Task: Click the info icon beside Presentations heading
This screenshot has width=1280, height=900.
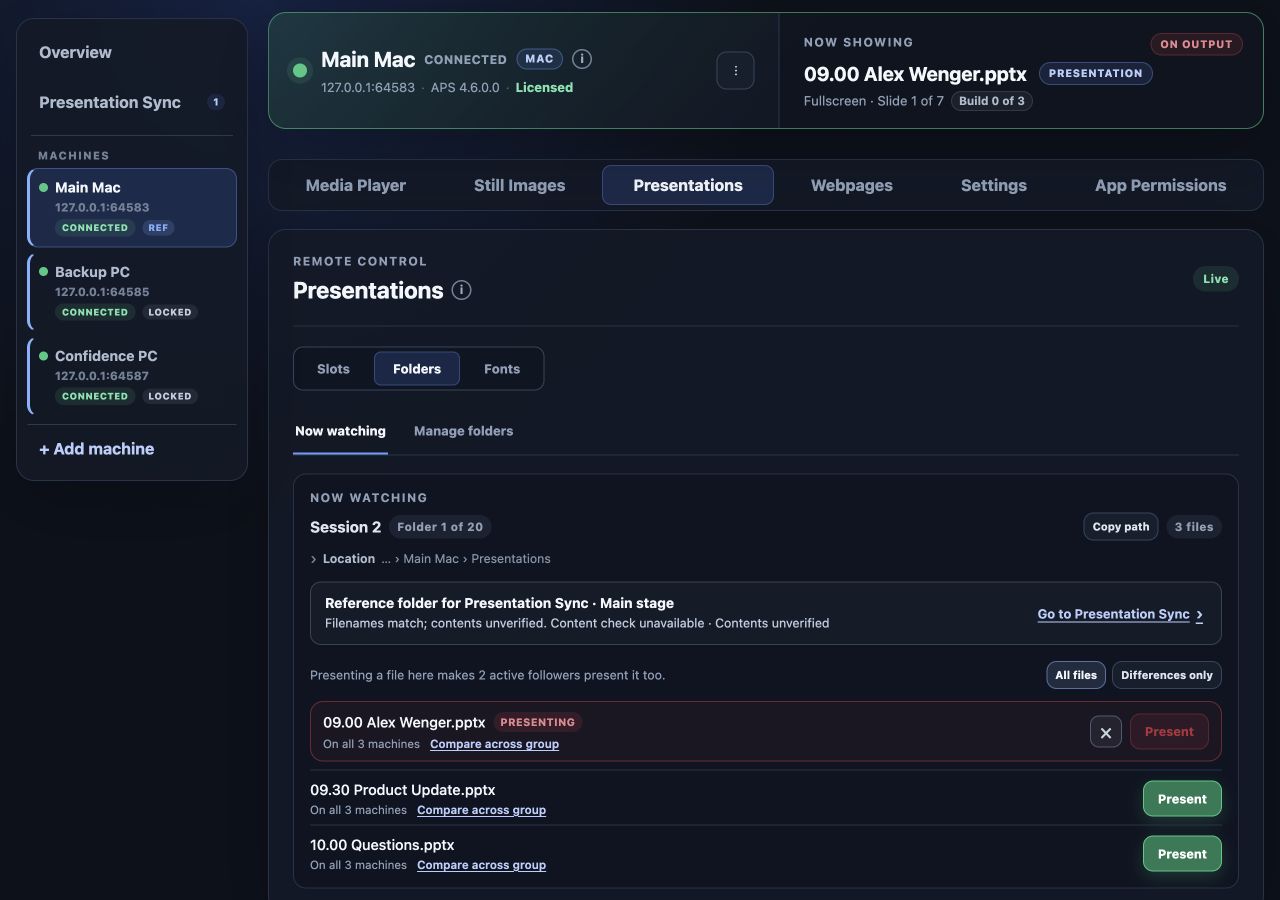Action: pyautogui.click(x=461, y=290)
